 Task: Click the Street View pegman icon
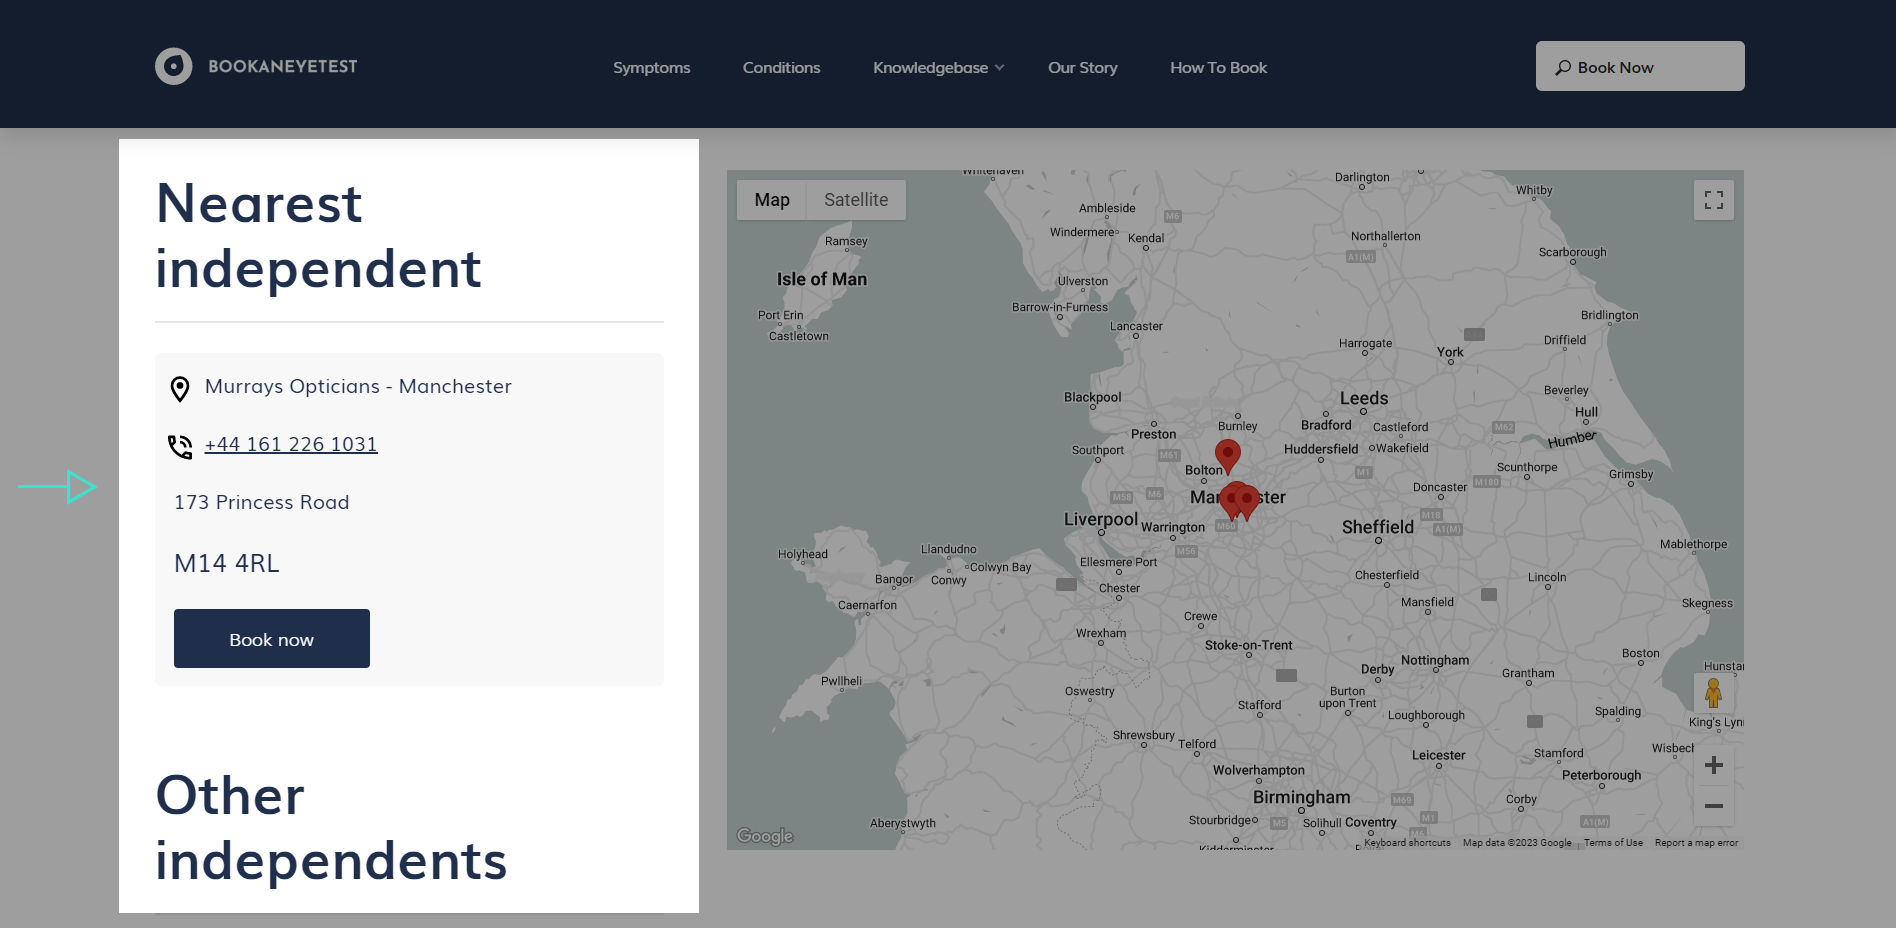1713,692
